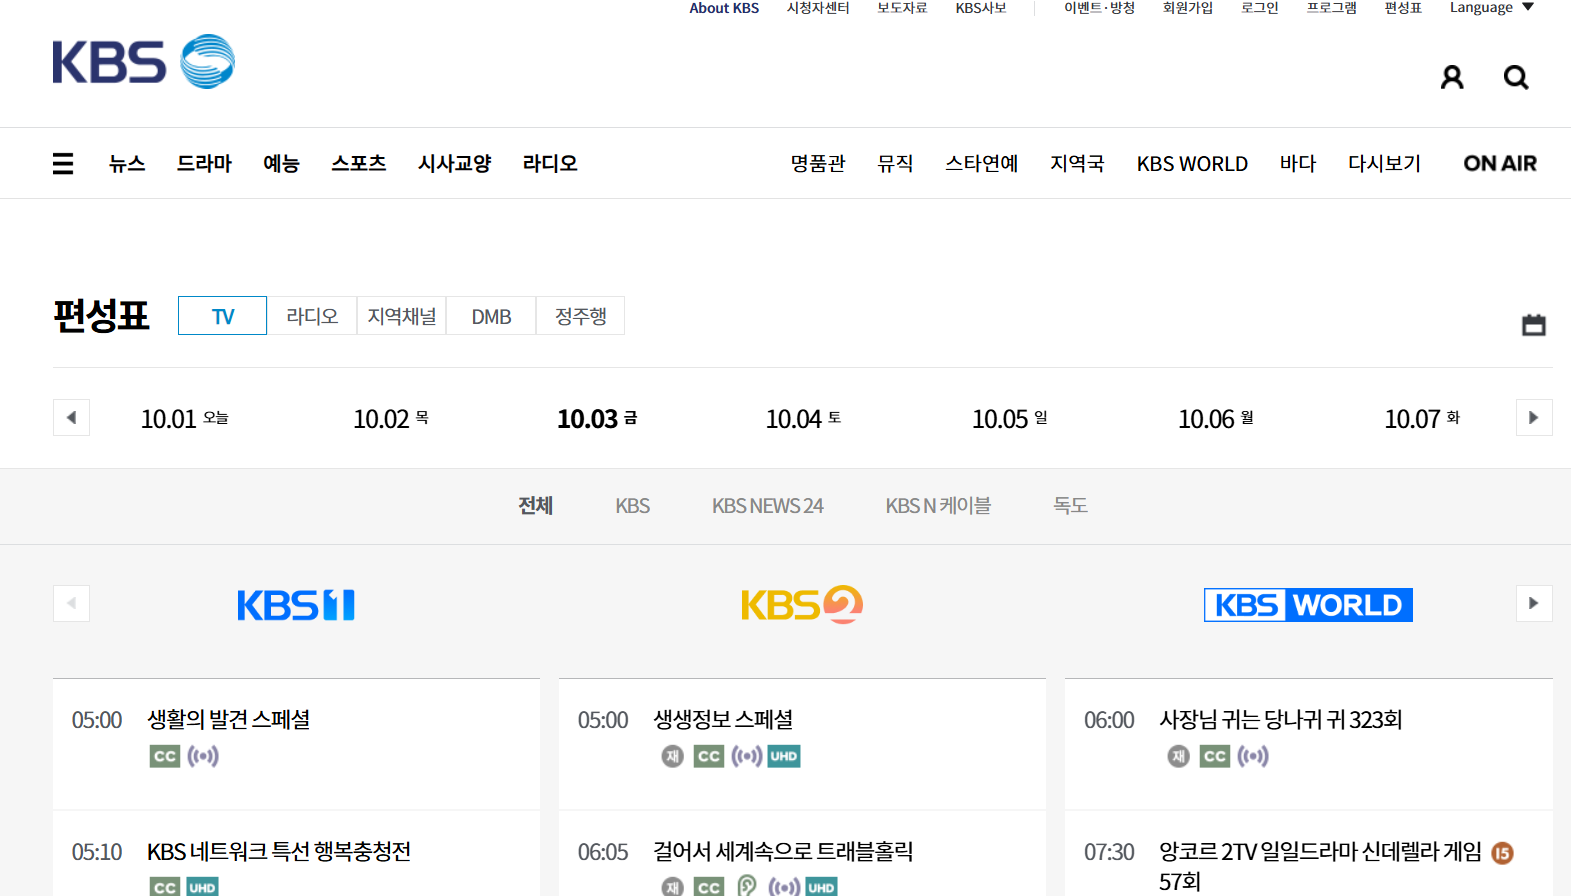Switch to the TV schedule tab
Viewport: 1571px width, 896px height.
coord(222,316)
